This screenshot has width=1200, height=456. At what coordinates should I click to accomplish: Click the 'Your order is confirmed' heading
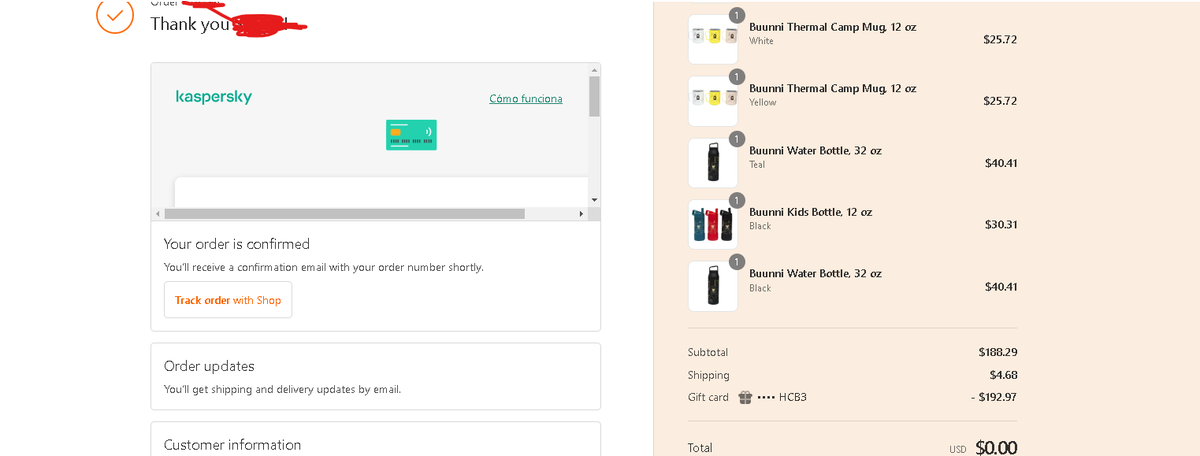pos(237,244)
